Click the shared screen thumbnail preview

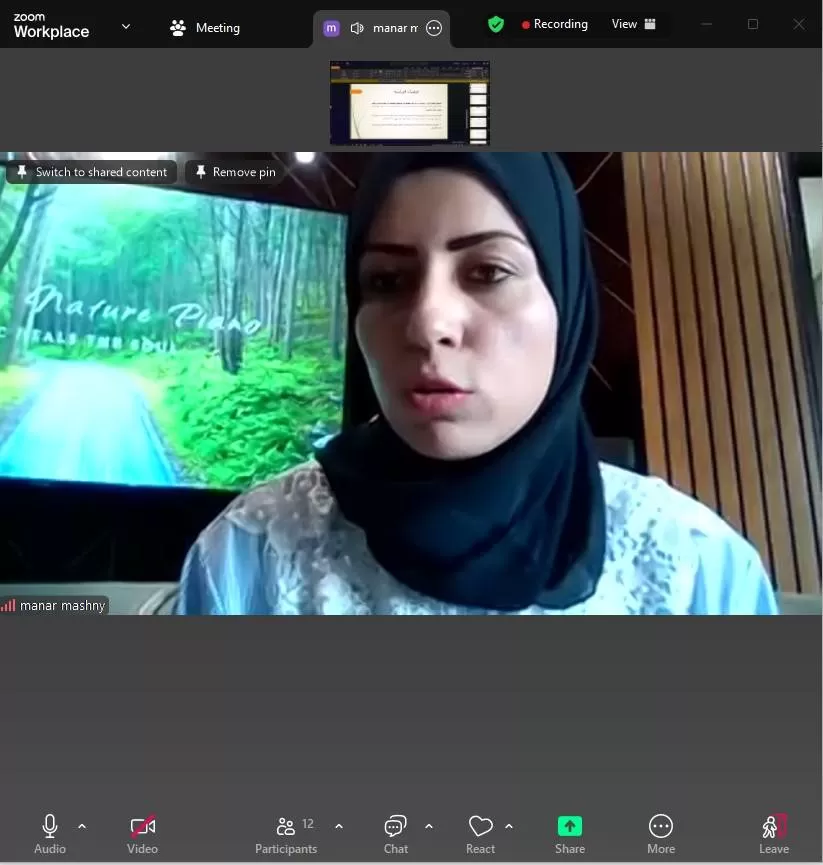click(x=410, y=103)
